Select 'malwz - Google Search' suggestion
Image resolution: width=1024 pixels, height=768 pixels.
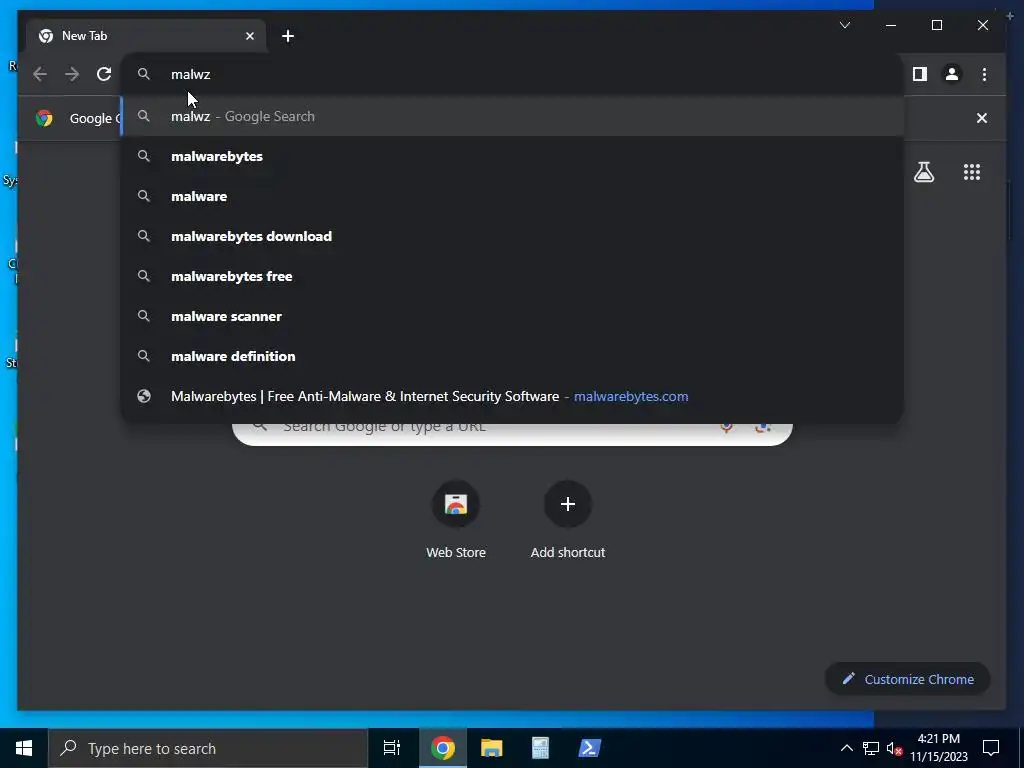(x=513, y=116)
